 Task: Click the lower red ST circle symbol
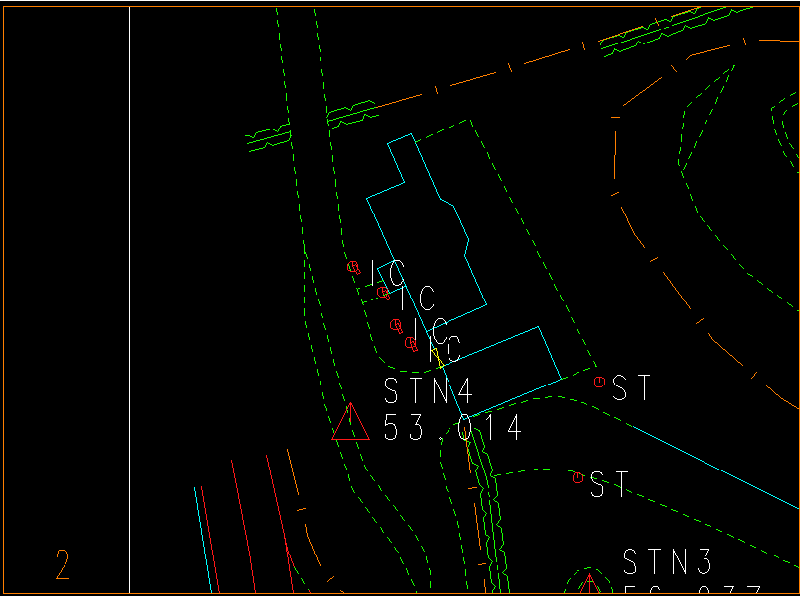tap(578, 478)
